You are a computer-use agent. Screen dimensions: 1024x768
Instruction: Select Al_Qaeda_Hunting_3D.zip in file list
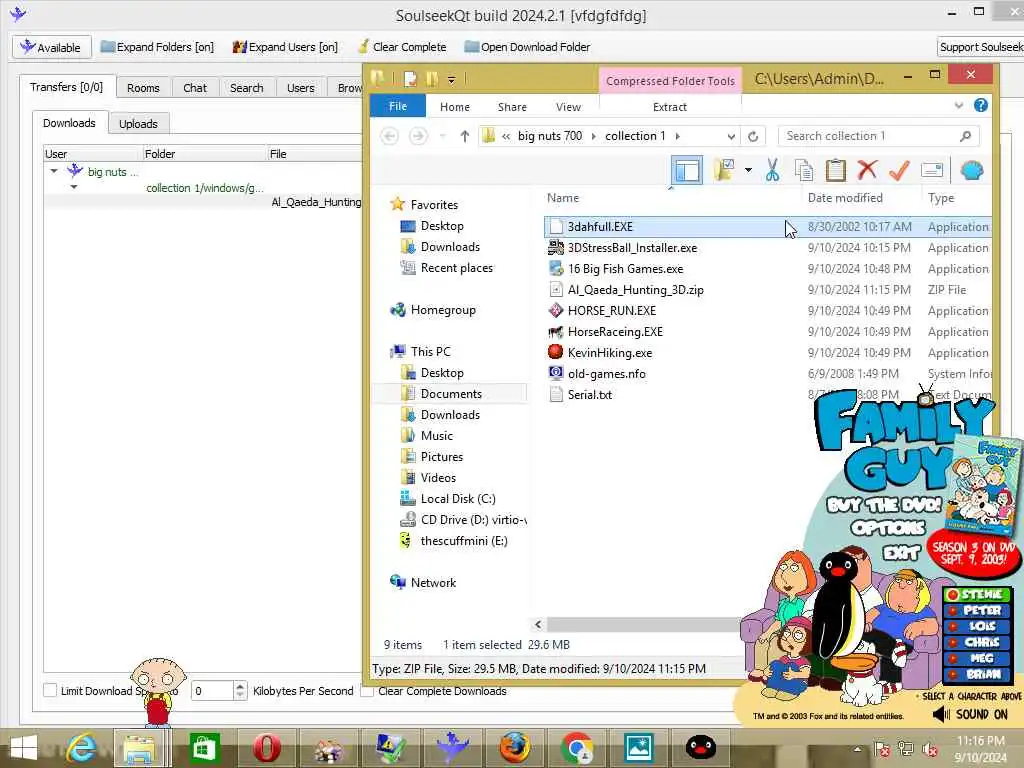635,289
